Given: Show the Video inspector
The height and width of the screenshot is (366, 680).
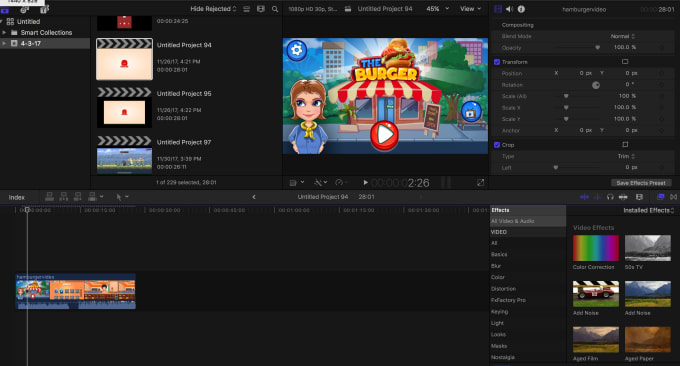Looking at the screenshot, I should tap(498, 9).
